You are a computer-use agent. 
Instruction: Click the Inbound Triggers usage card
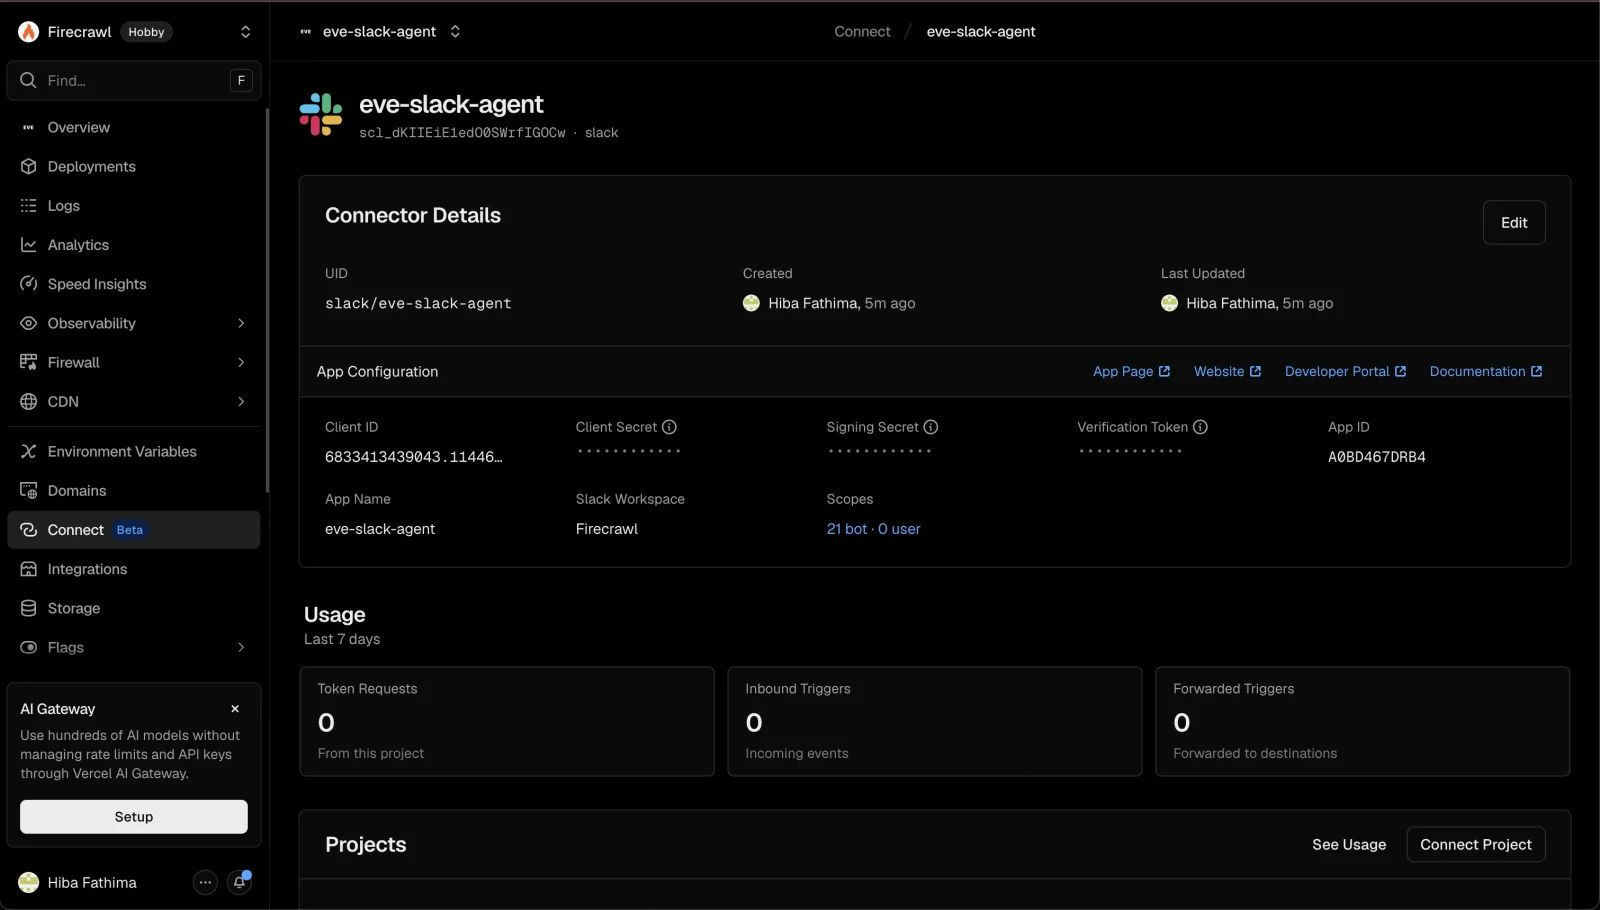tap(935, 722)
